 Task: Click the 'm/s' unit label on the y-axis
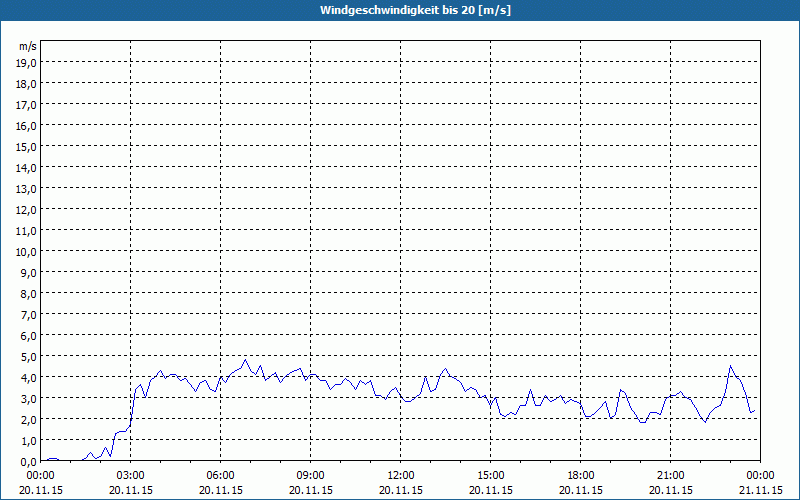coord(28,46)
